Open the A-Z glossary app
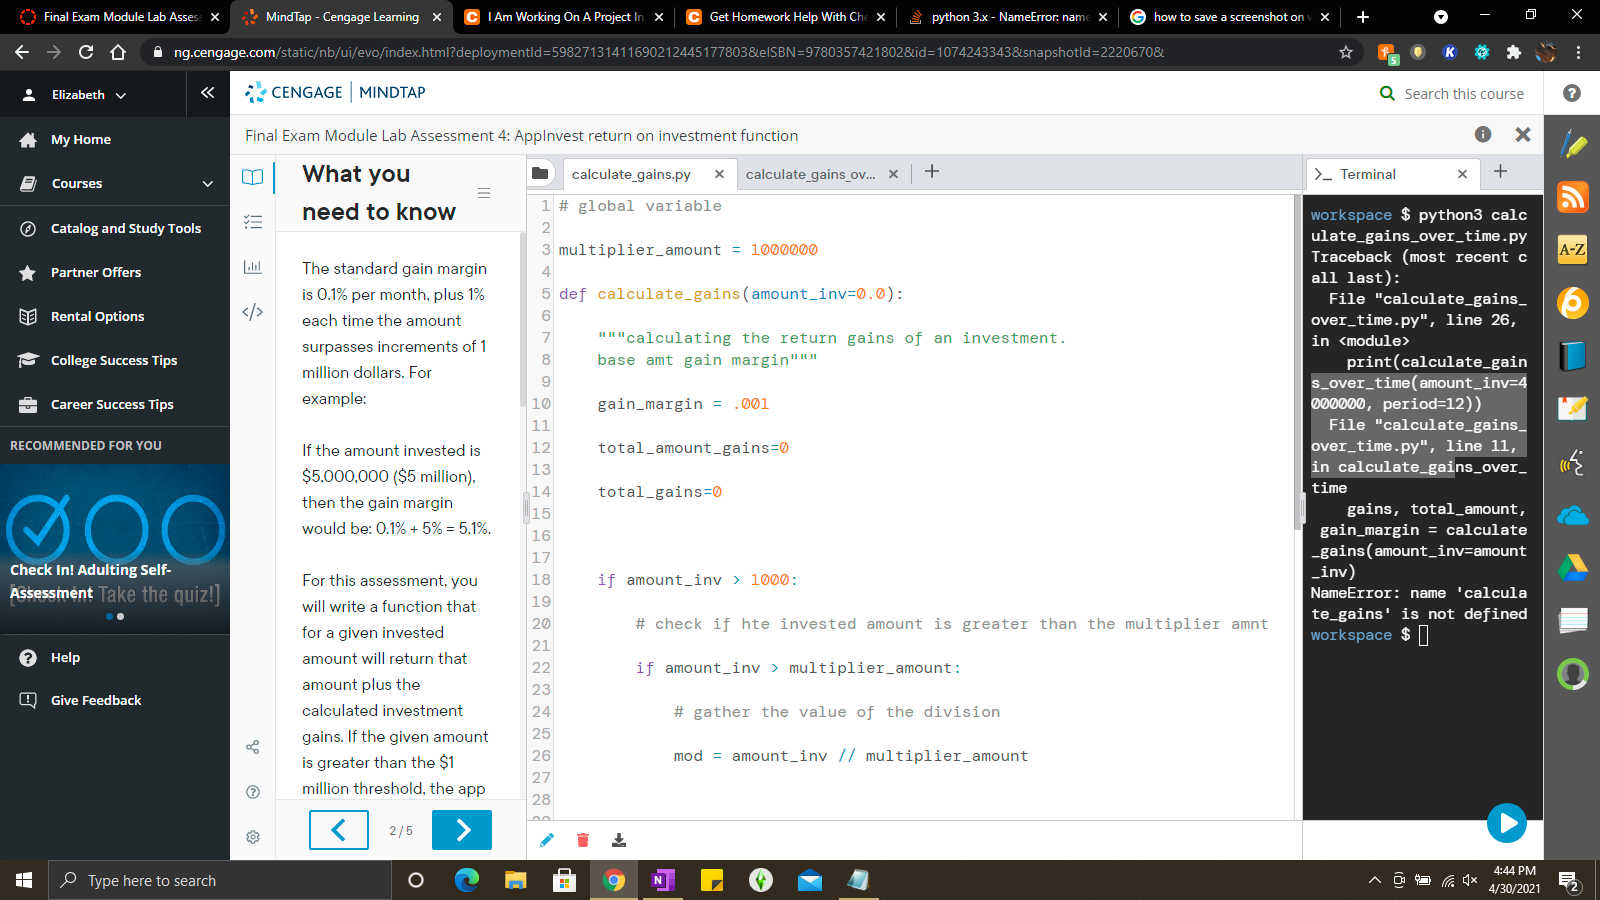Viewport: 1600px width, 900px height. click(1572, 250)
